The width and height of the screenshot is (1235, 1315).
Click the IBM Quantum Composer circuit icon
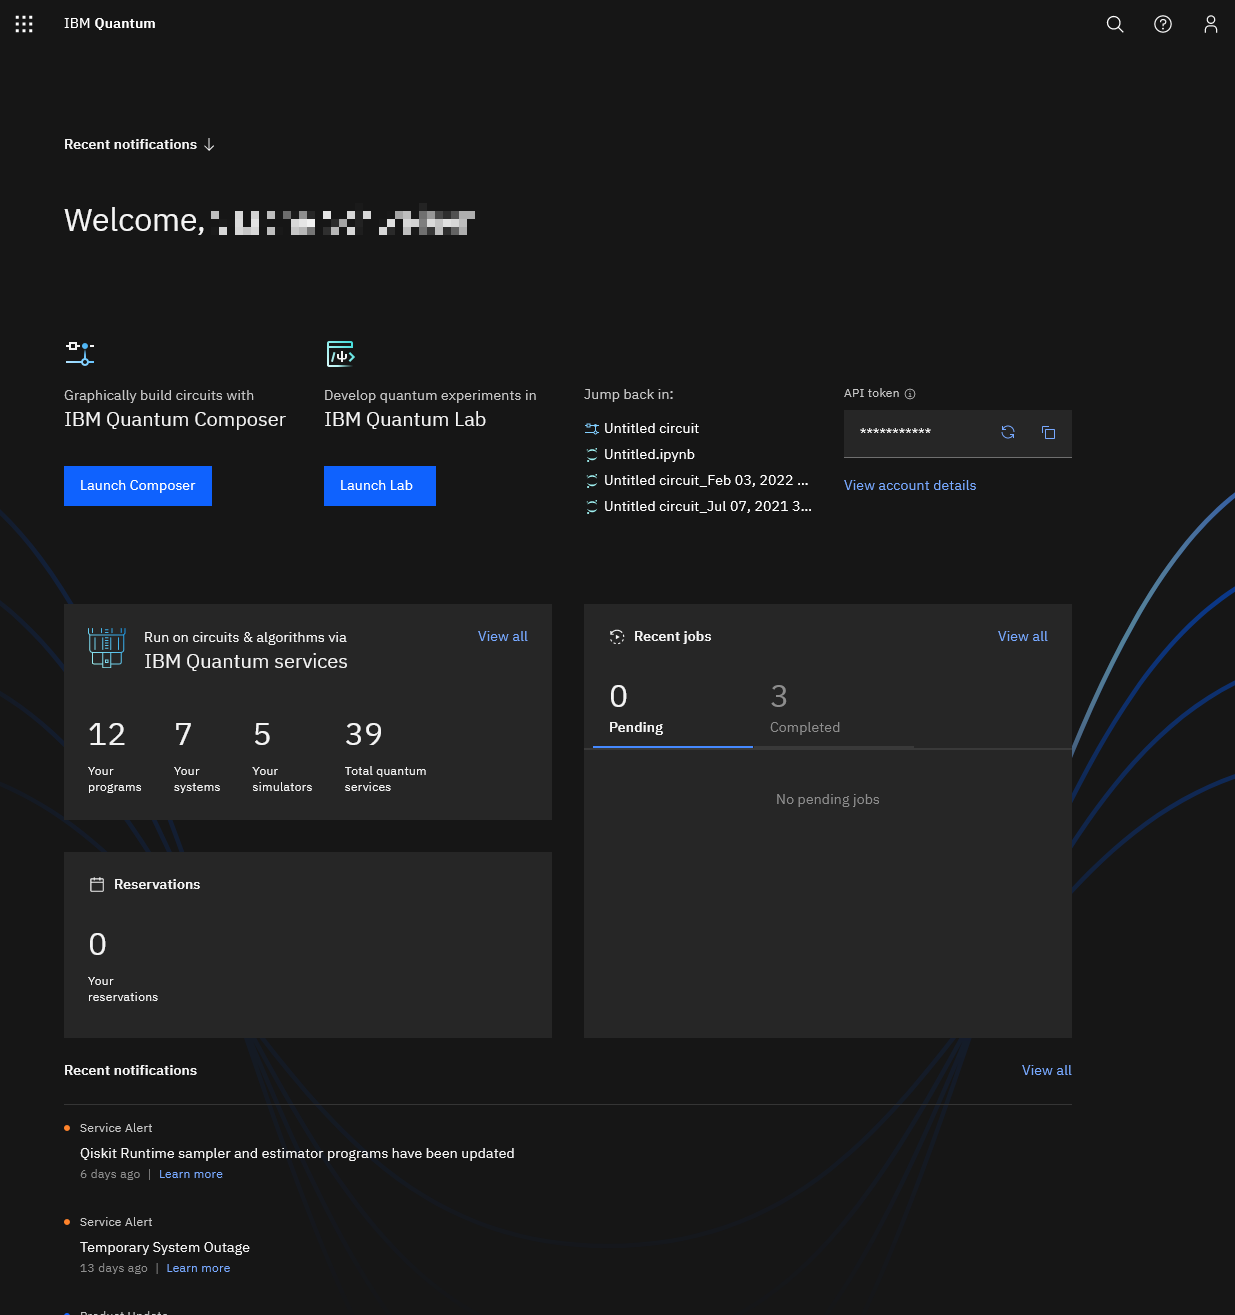(x=80, y=353)
